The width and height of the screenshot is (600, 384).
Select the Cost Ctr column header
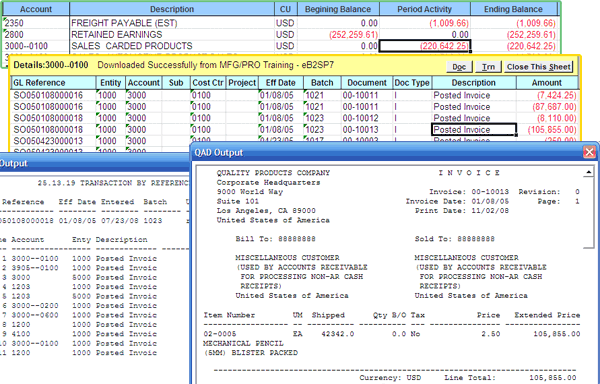click(x=208, y=83)
